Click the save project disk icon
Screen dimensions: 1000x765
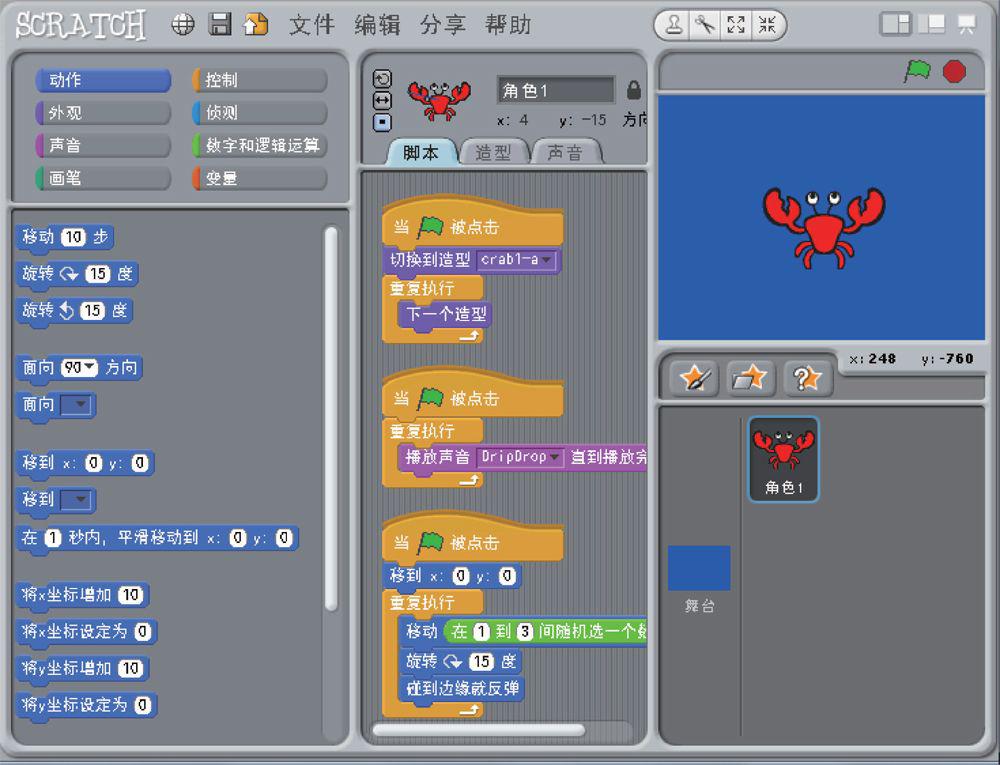220,25
